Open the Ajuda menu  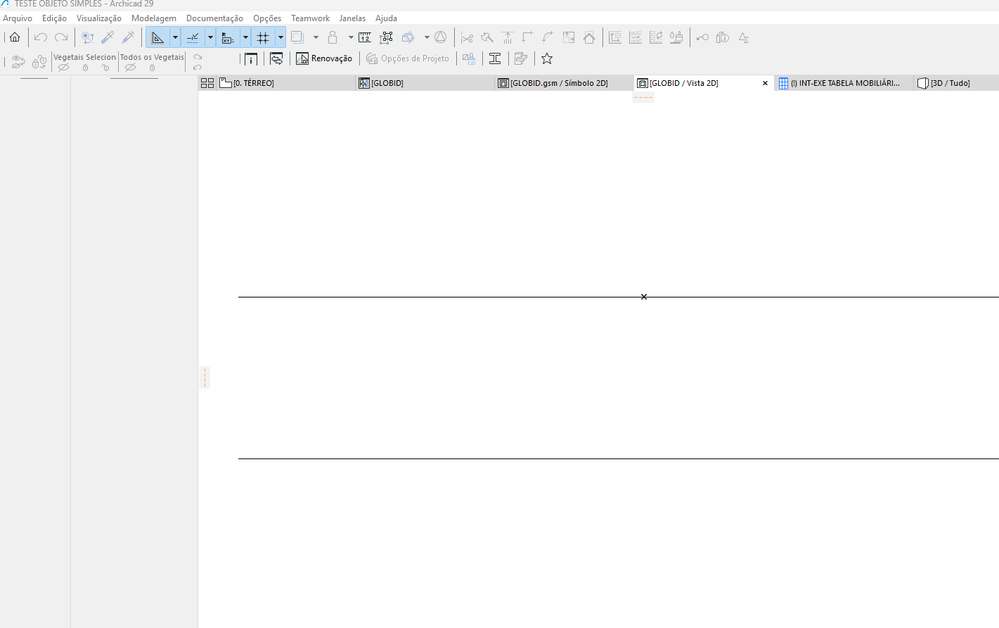(386, 18)
